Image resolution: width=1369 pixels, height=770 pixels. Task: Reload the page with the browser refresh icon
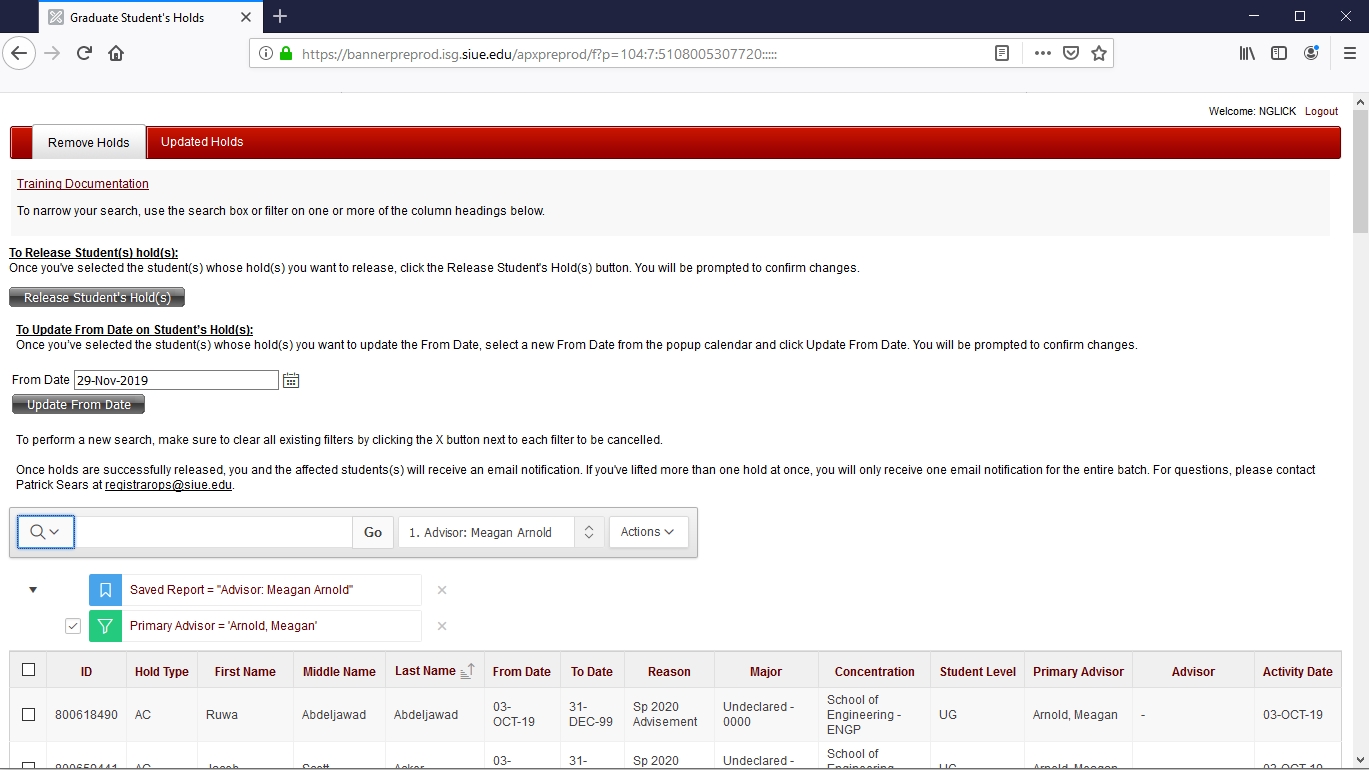tap(84, 53)
